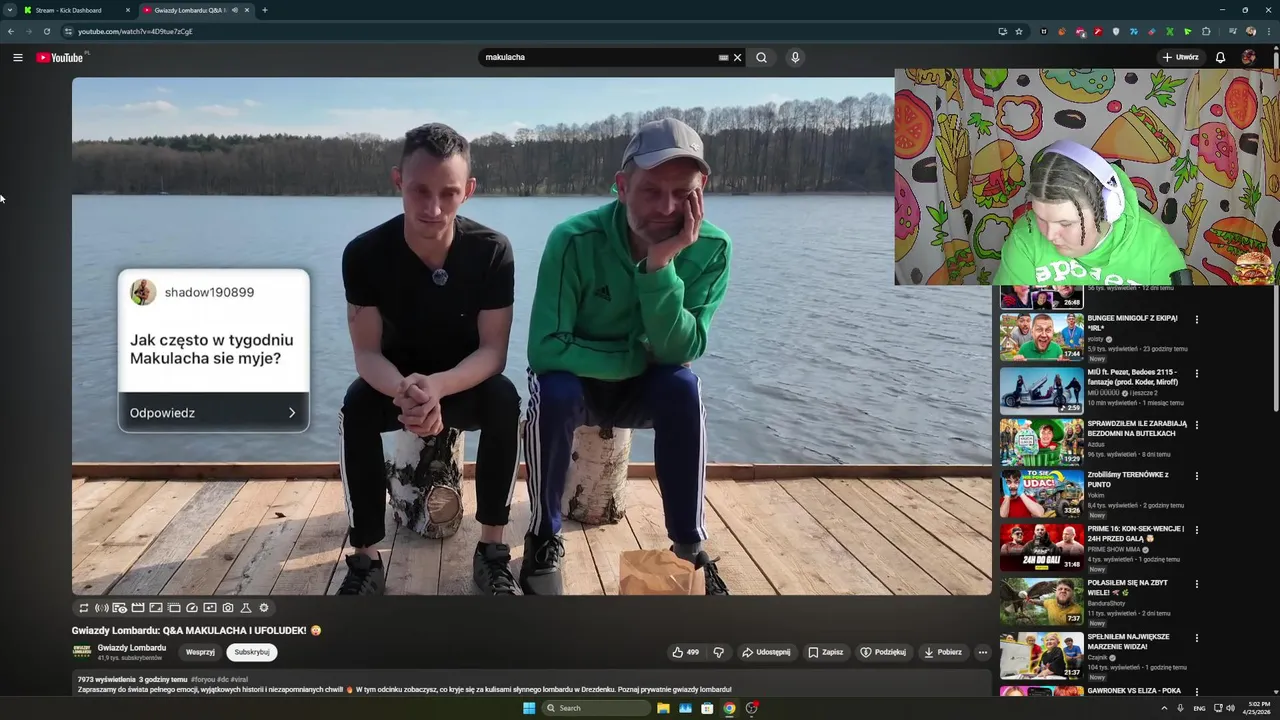Share the video via Udostępnij

tap(765, 652)
